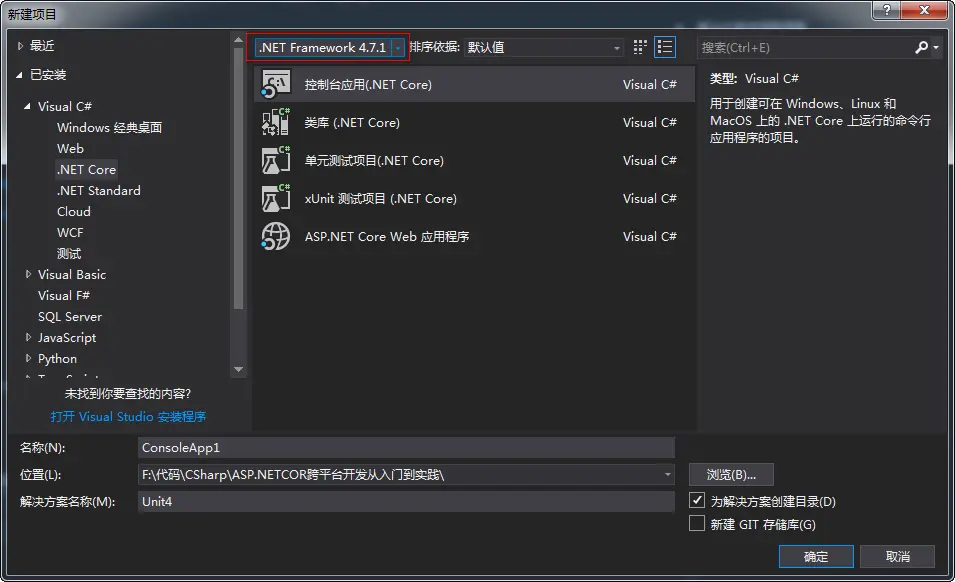Open the sort by 默认值 dropdown

pos(544,47)
